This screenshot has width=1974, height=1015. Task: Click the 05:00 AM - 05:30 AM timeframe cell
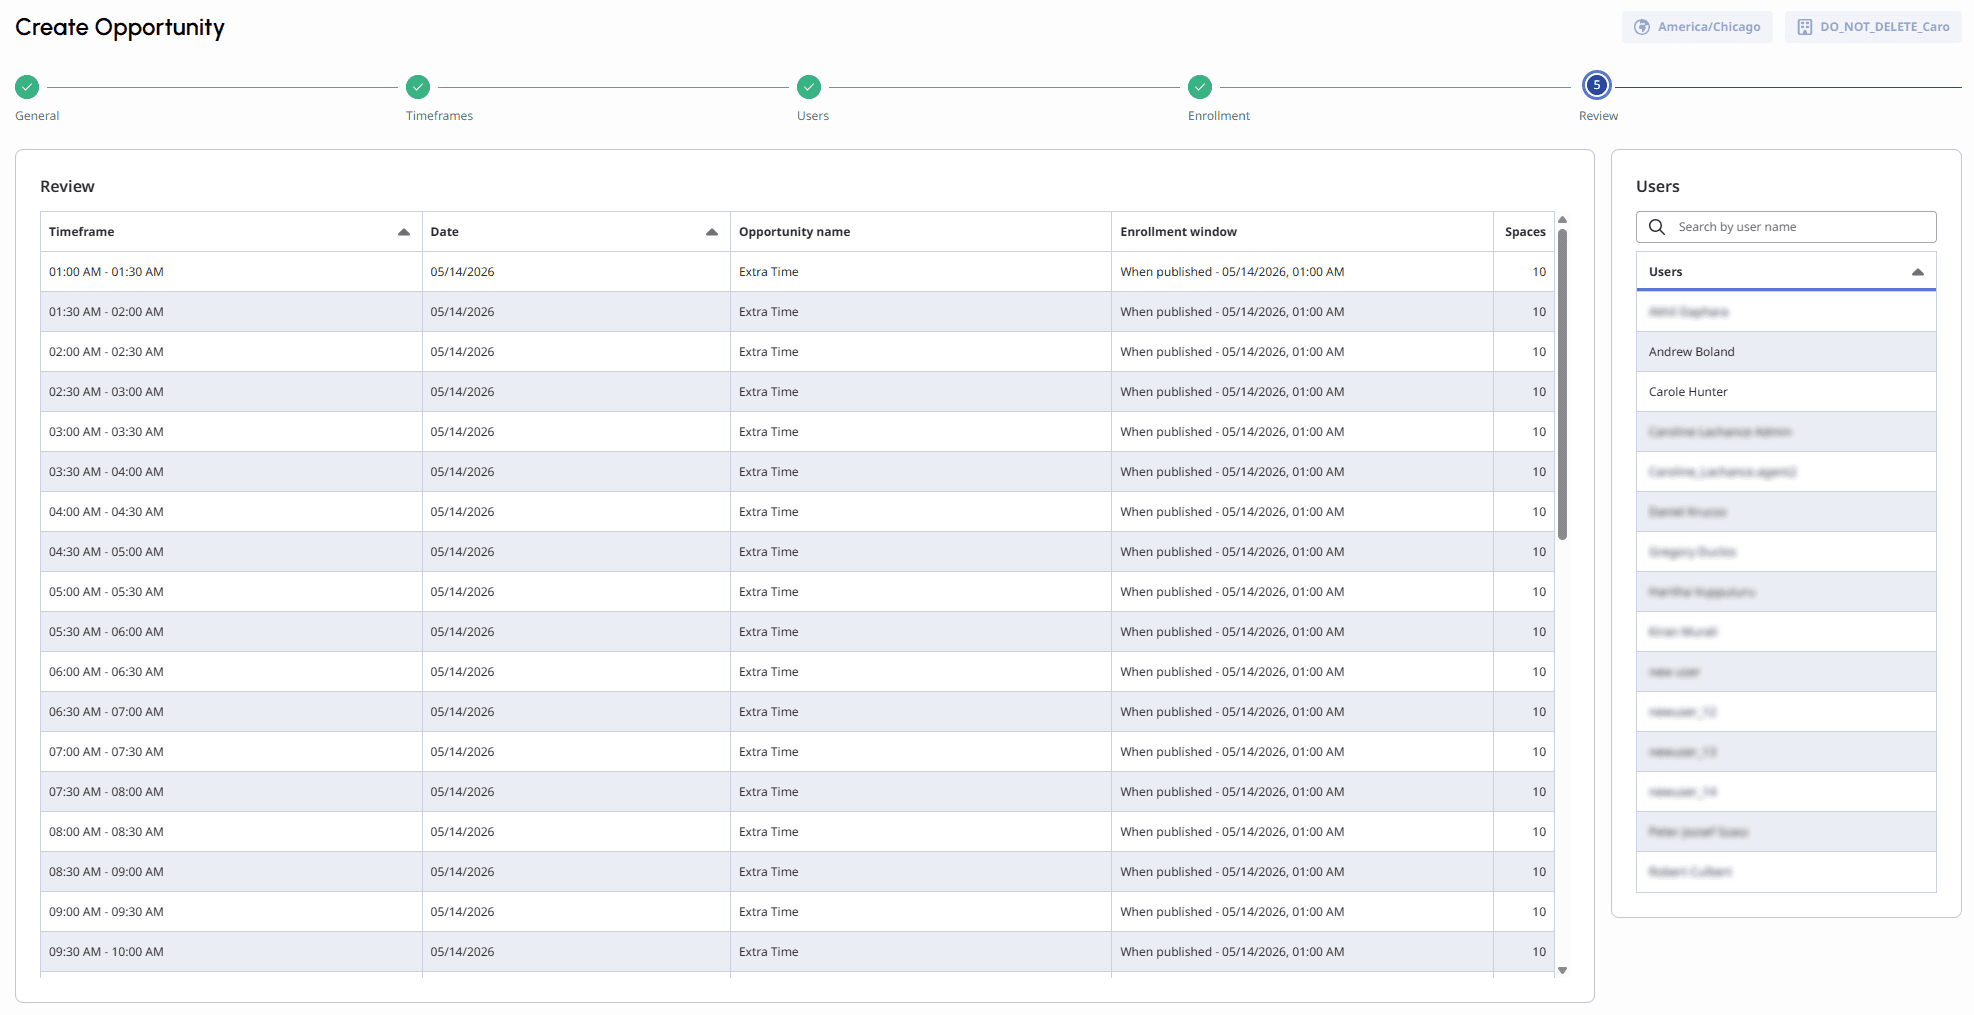pos(231,592)
